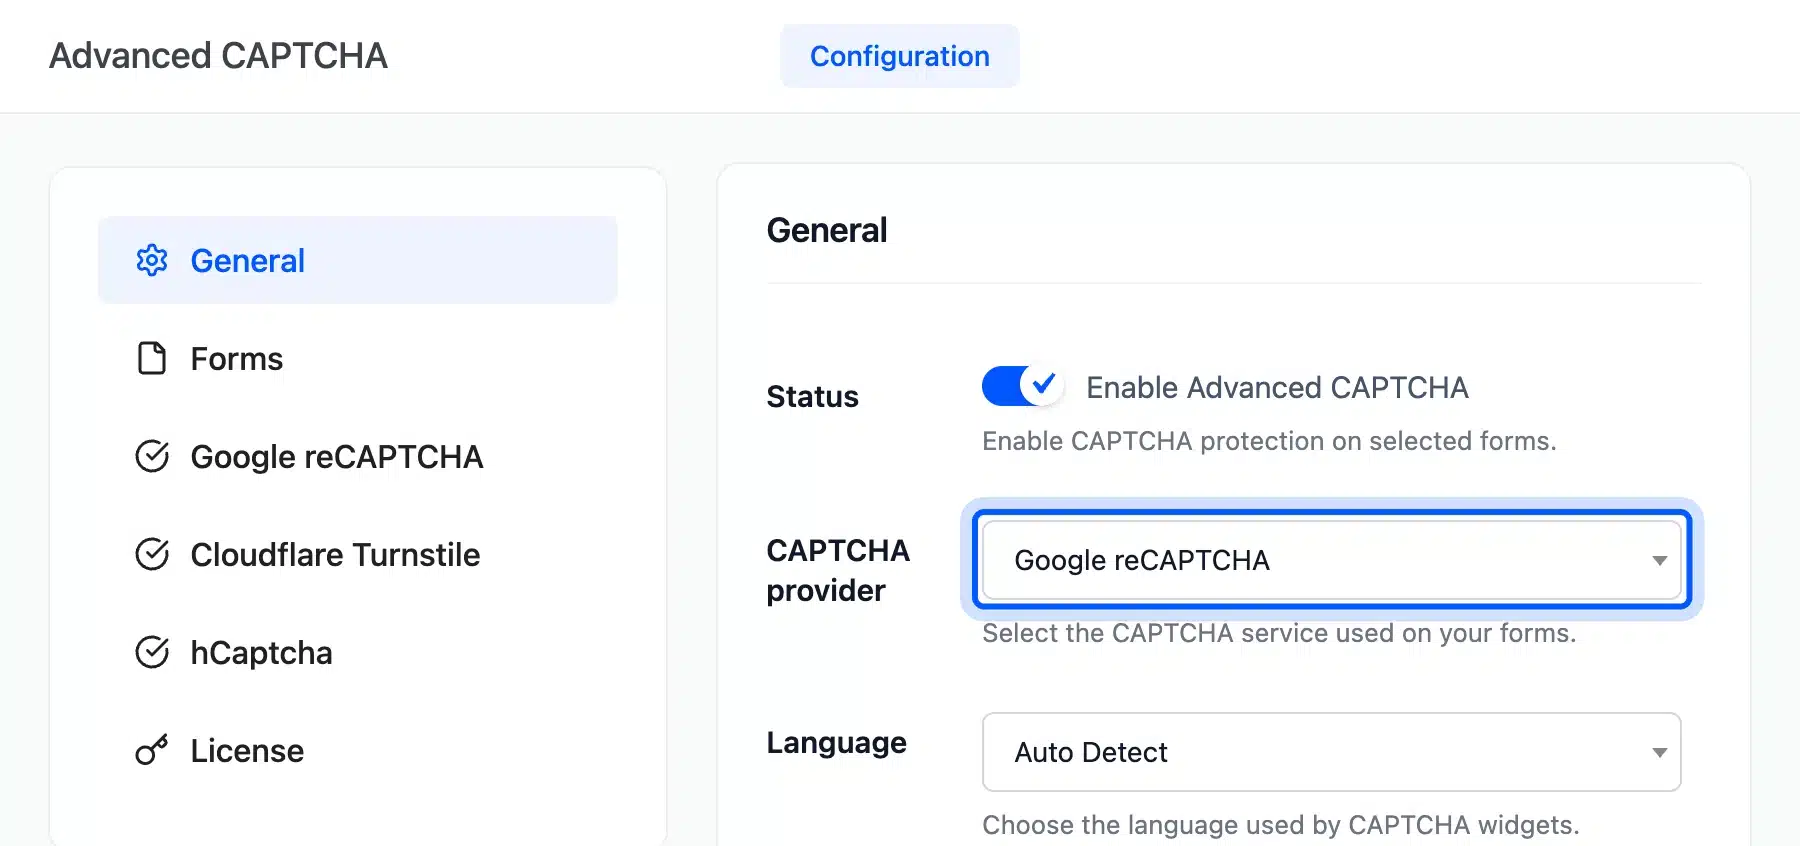Click the Status field label
The image size is (1800, 846).
pos(812,397)
